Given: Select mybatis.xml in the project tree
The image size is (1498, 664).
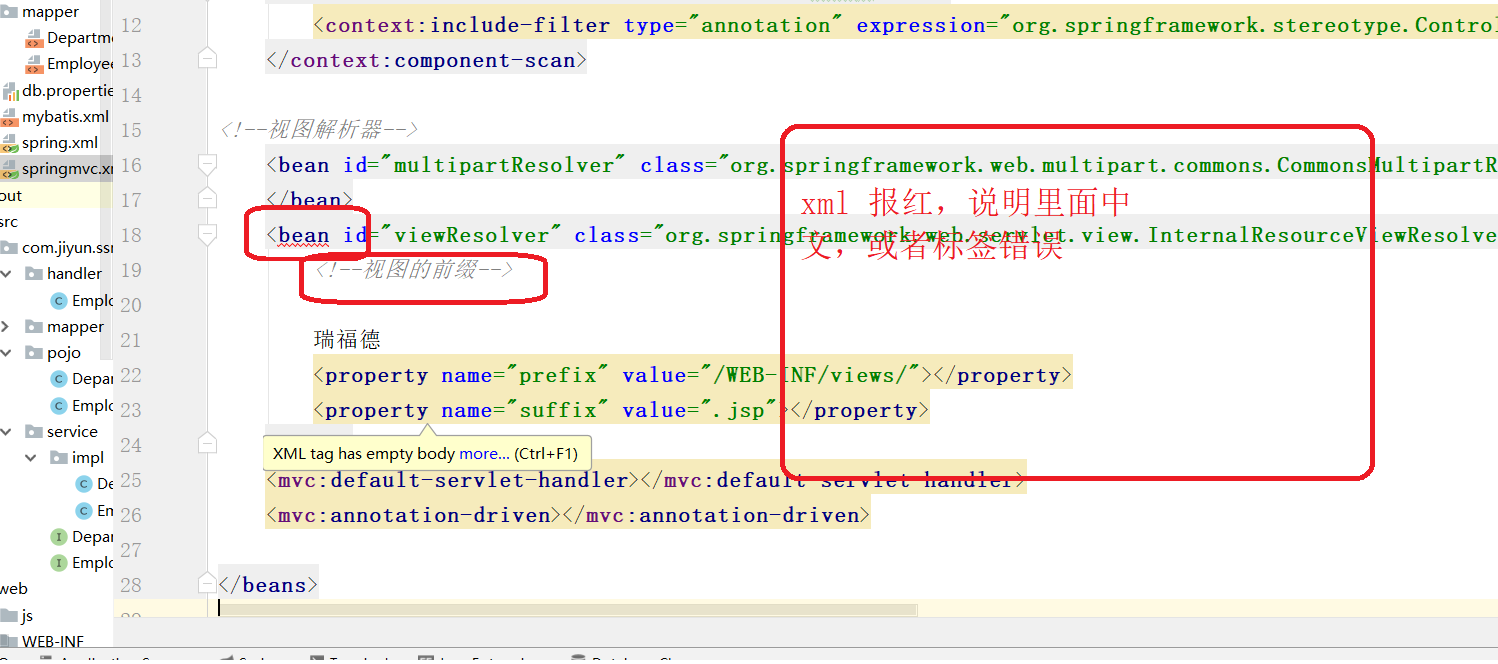Looking at the screenshot, I should (x=65, y=117).
